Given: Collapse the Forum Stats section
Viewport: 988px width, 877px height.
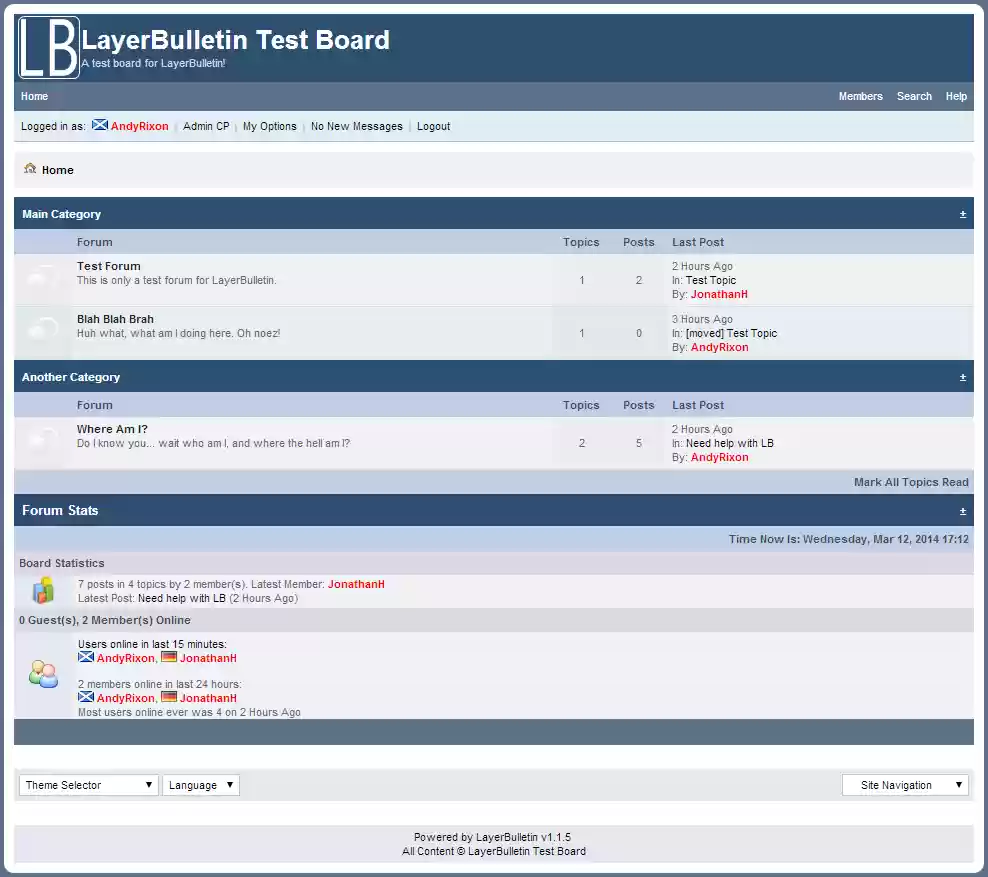Looking at the screenshot, I should (963, 510).
